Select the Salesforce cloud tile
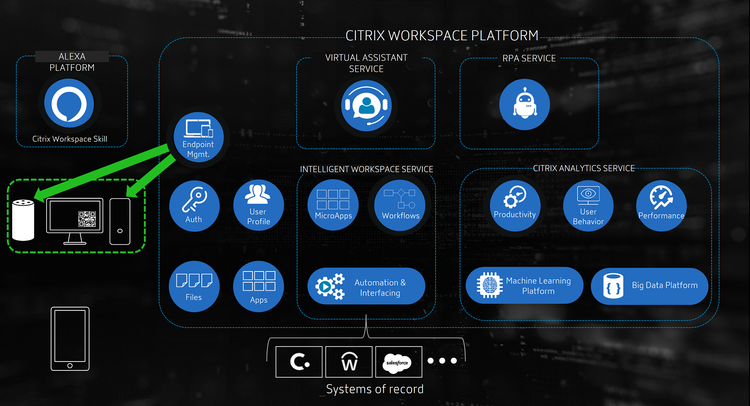 tap(399, 362)
